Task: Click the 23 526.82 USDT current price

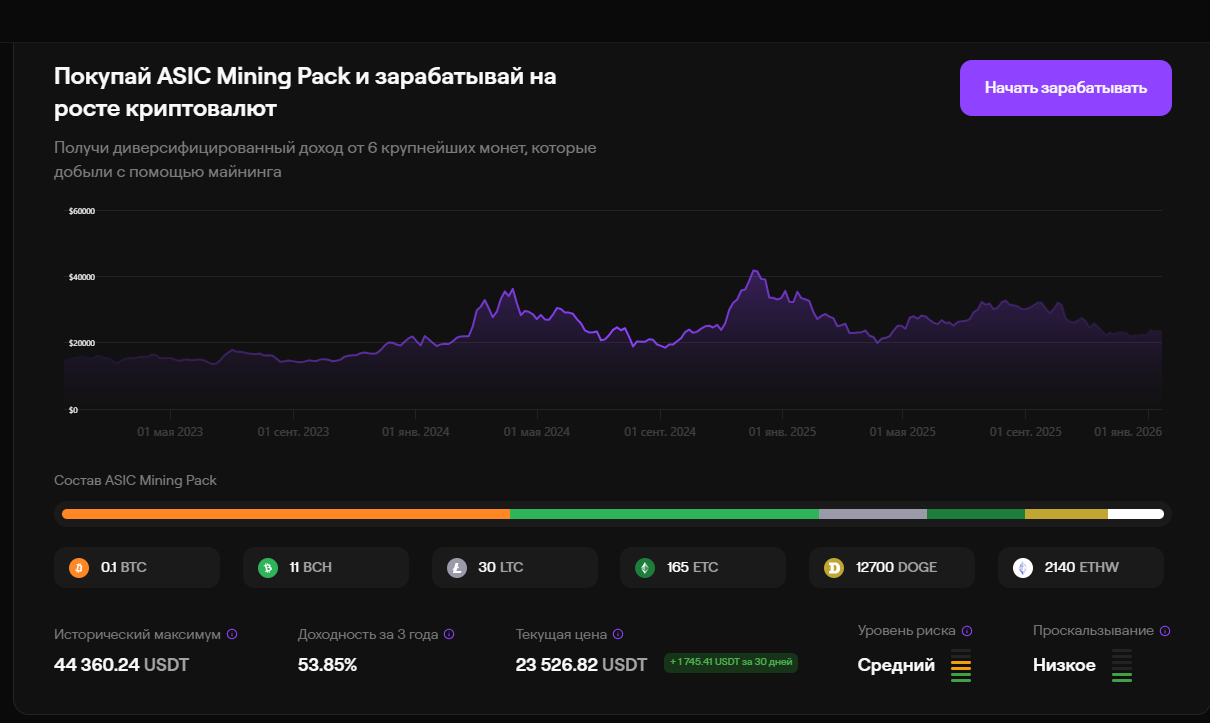Action: click(581, 664)
